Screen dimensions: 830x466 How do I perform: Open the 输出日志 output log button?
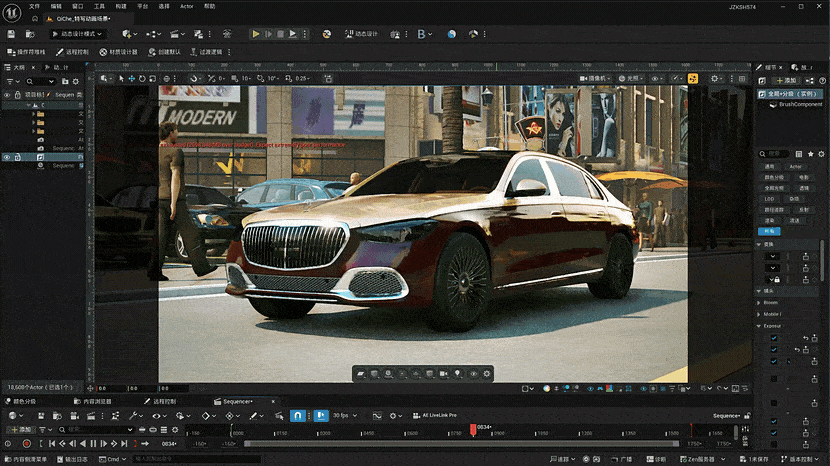[x=73, y=459]
